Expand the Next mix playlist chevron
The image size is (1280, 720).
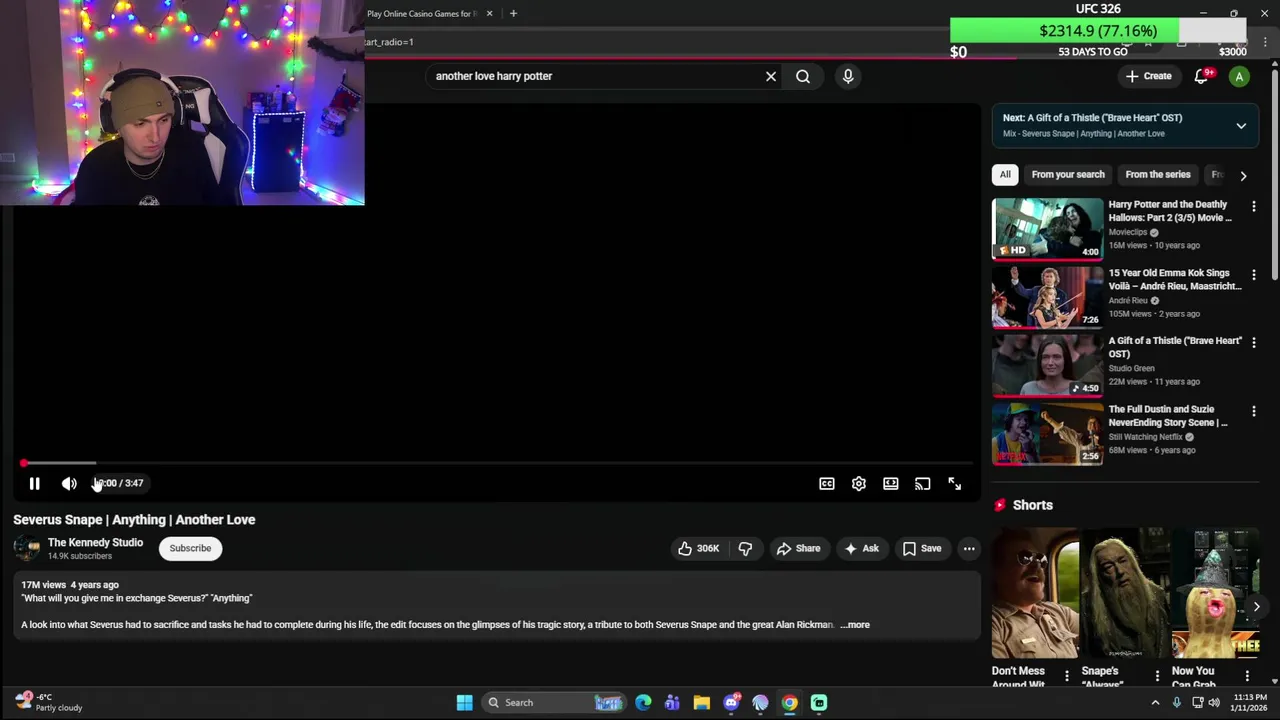coord(1241,126)
